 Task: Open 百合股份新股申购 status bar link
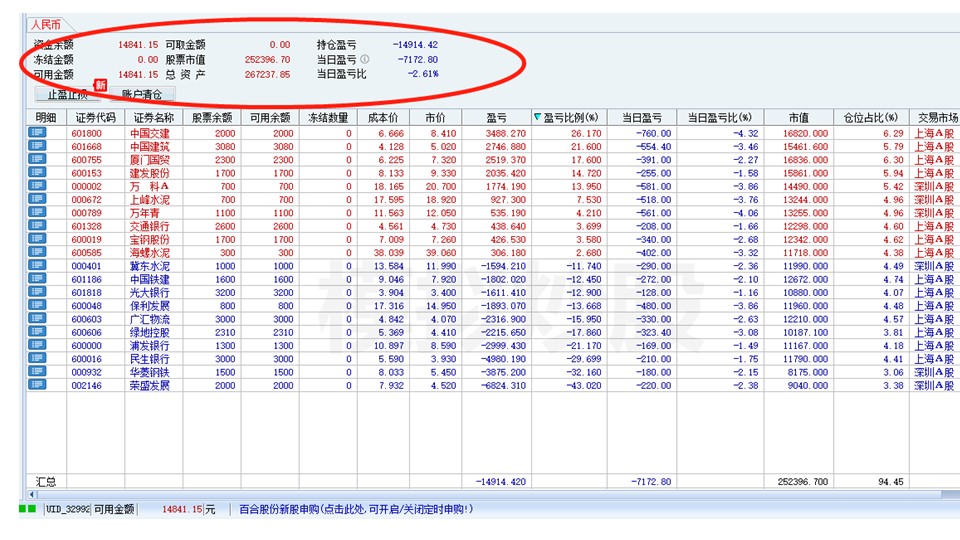356,509
